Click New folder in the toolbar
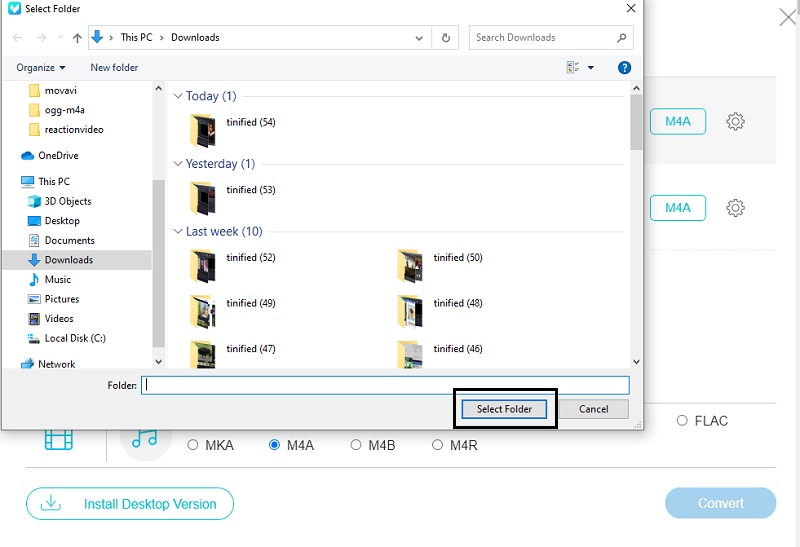This screenshot has height=547, width=800. pyautogui.click(x=114, y=68)
